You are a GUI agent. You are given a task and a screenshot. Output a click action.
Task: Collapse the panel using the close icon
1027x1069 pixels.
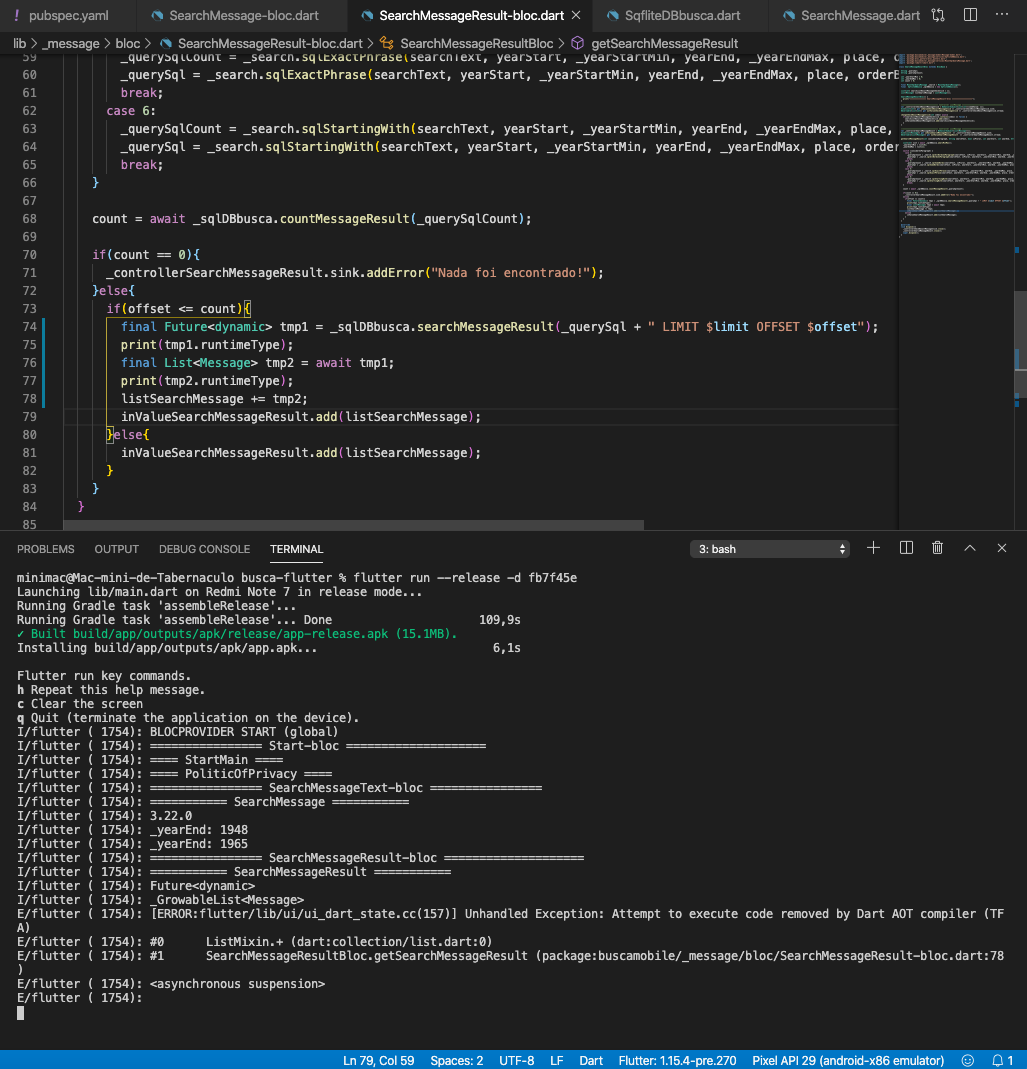(x=1001, y=548)
